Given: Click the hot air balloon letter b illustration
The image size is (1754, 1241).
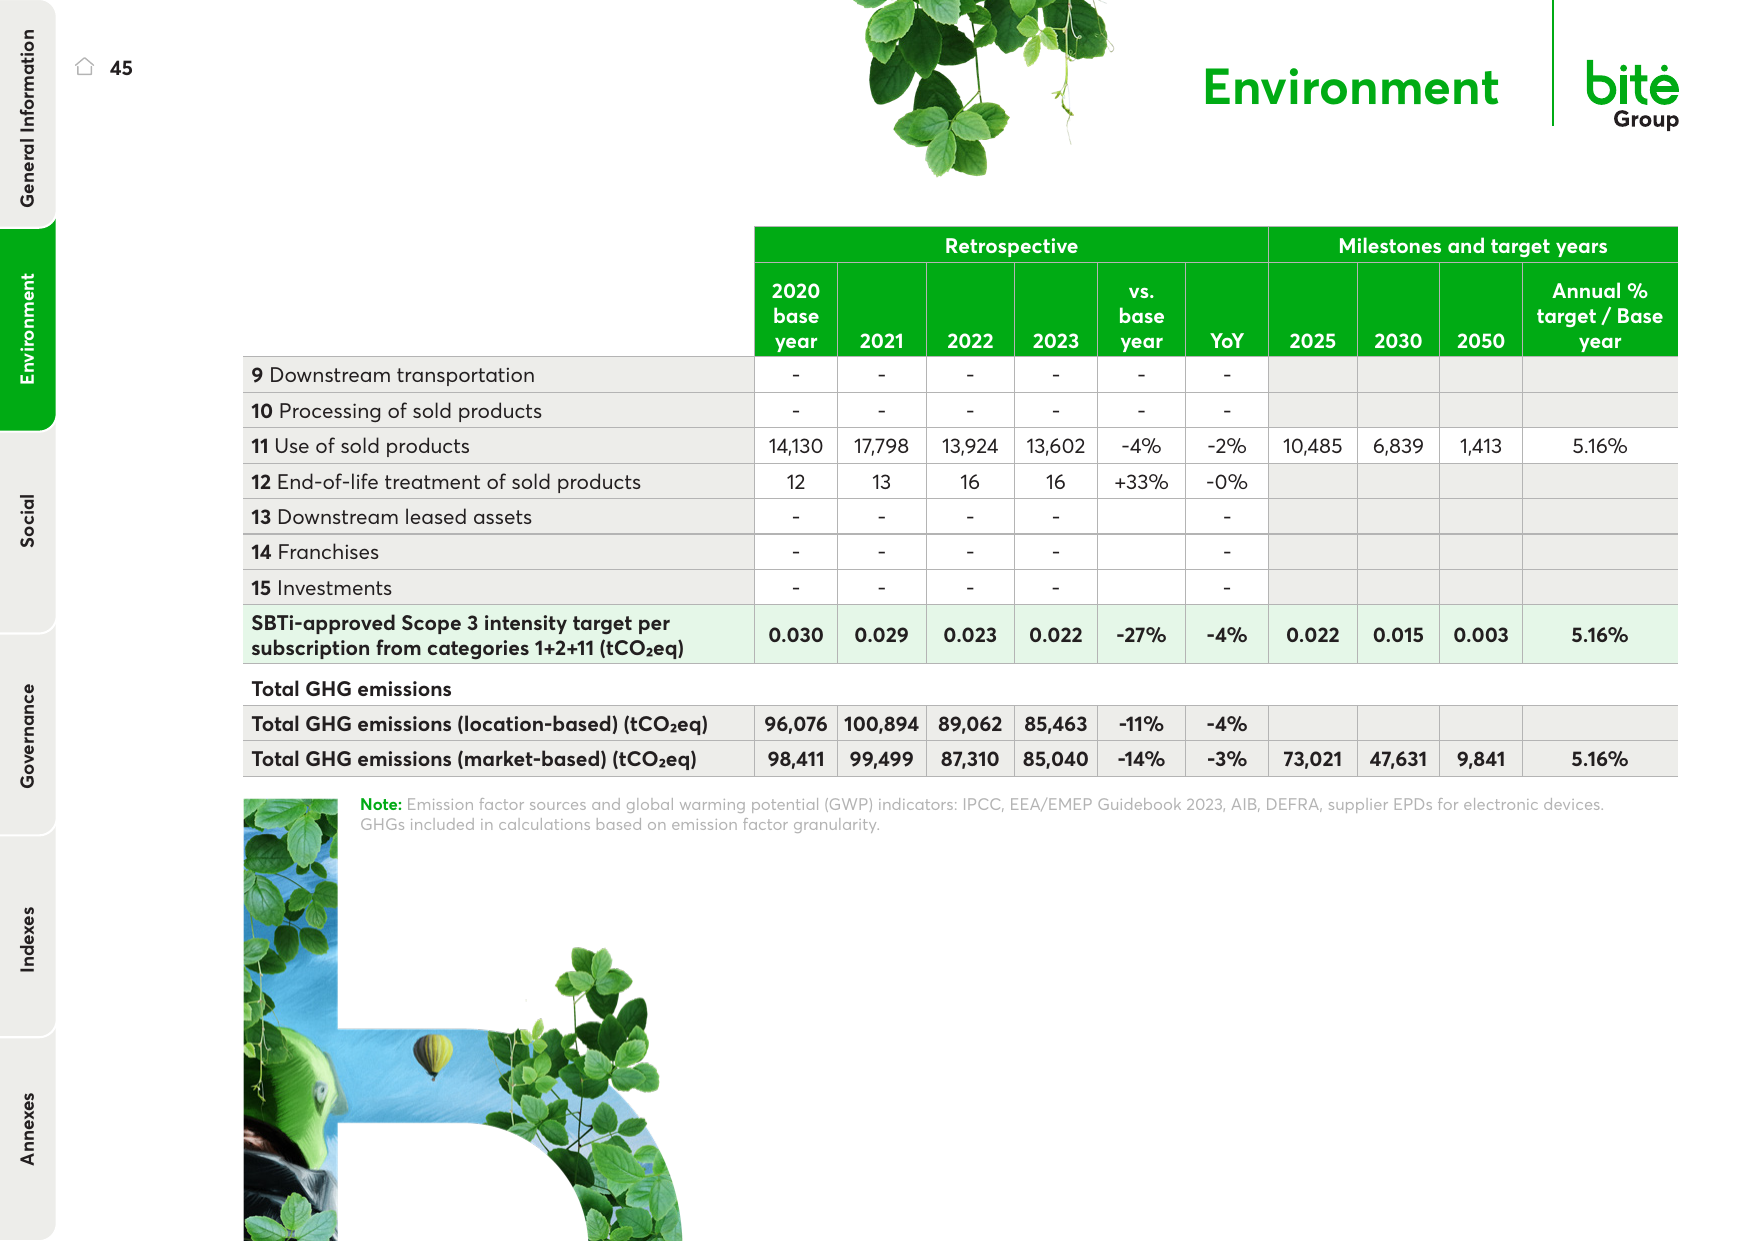Looking at the screenshot, I should [462, 1020].
